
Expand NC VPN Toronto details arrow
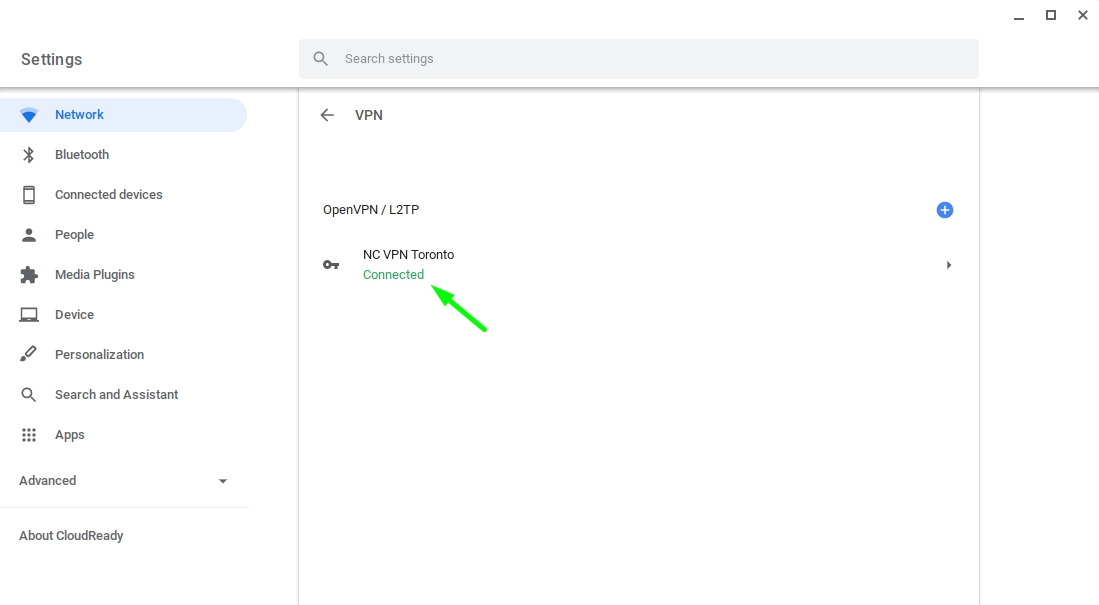[x=948, y=265]
